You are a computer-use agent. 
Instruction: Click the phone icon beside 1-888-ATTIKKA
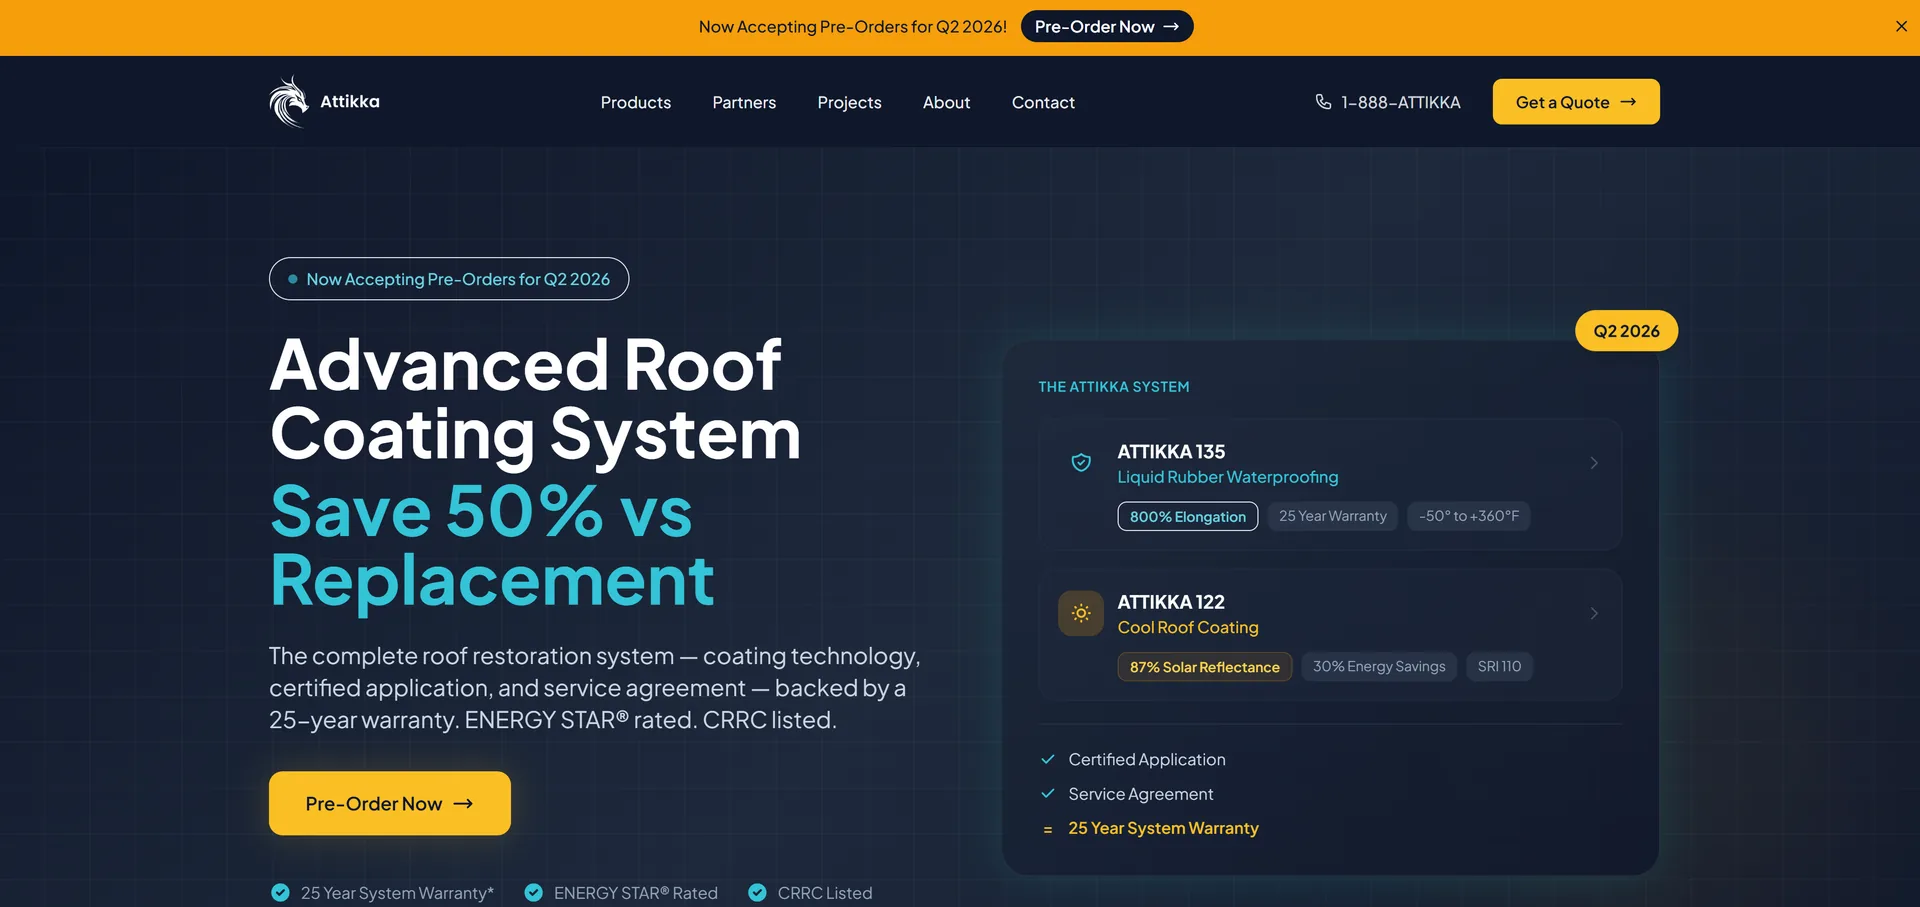[1323, 102]
